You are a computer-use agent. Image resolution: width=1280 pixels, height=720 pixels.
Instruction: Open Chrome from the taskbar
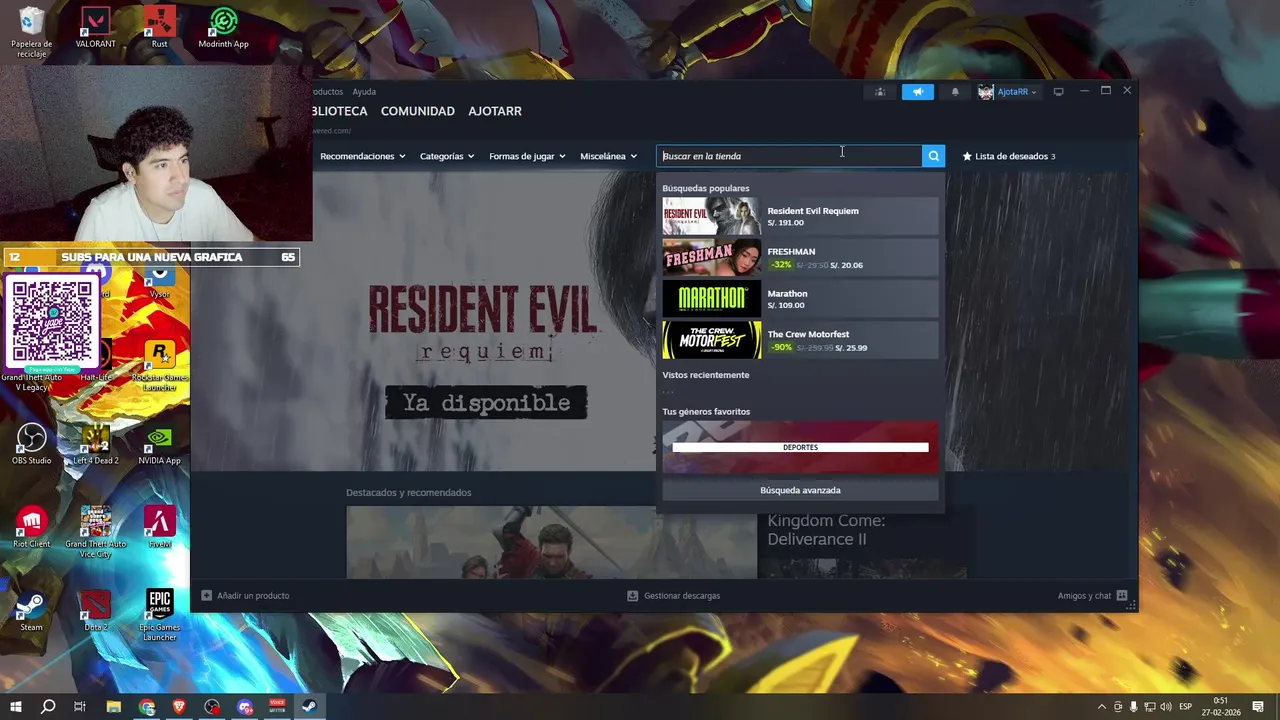(147, 707)
